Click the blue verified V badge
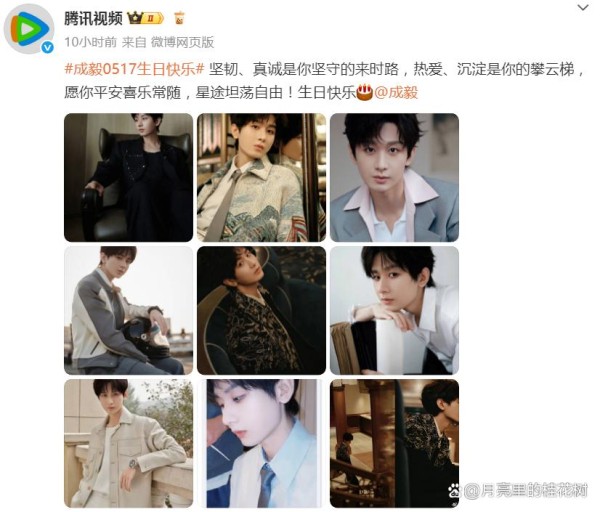This screenshot has width=600, height=512. [x=47, y=47]
